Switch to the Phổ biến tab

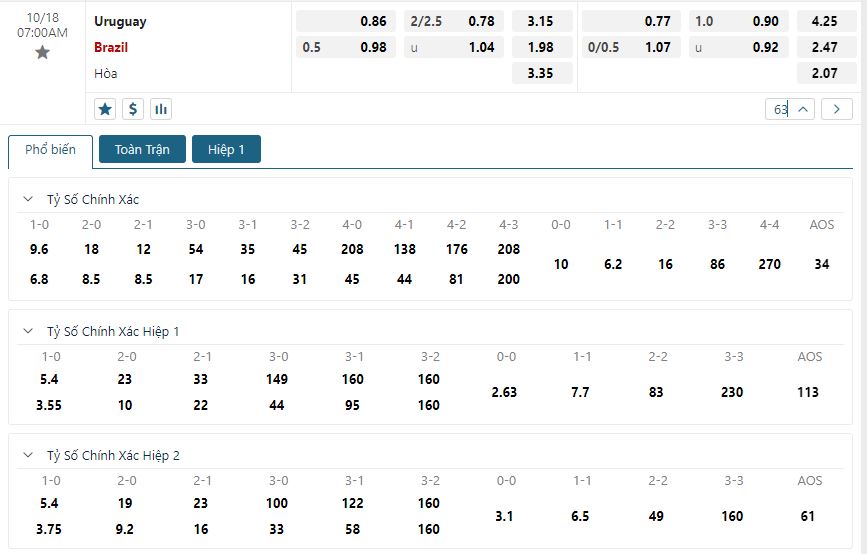coord(50,150)
